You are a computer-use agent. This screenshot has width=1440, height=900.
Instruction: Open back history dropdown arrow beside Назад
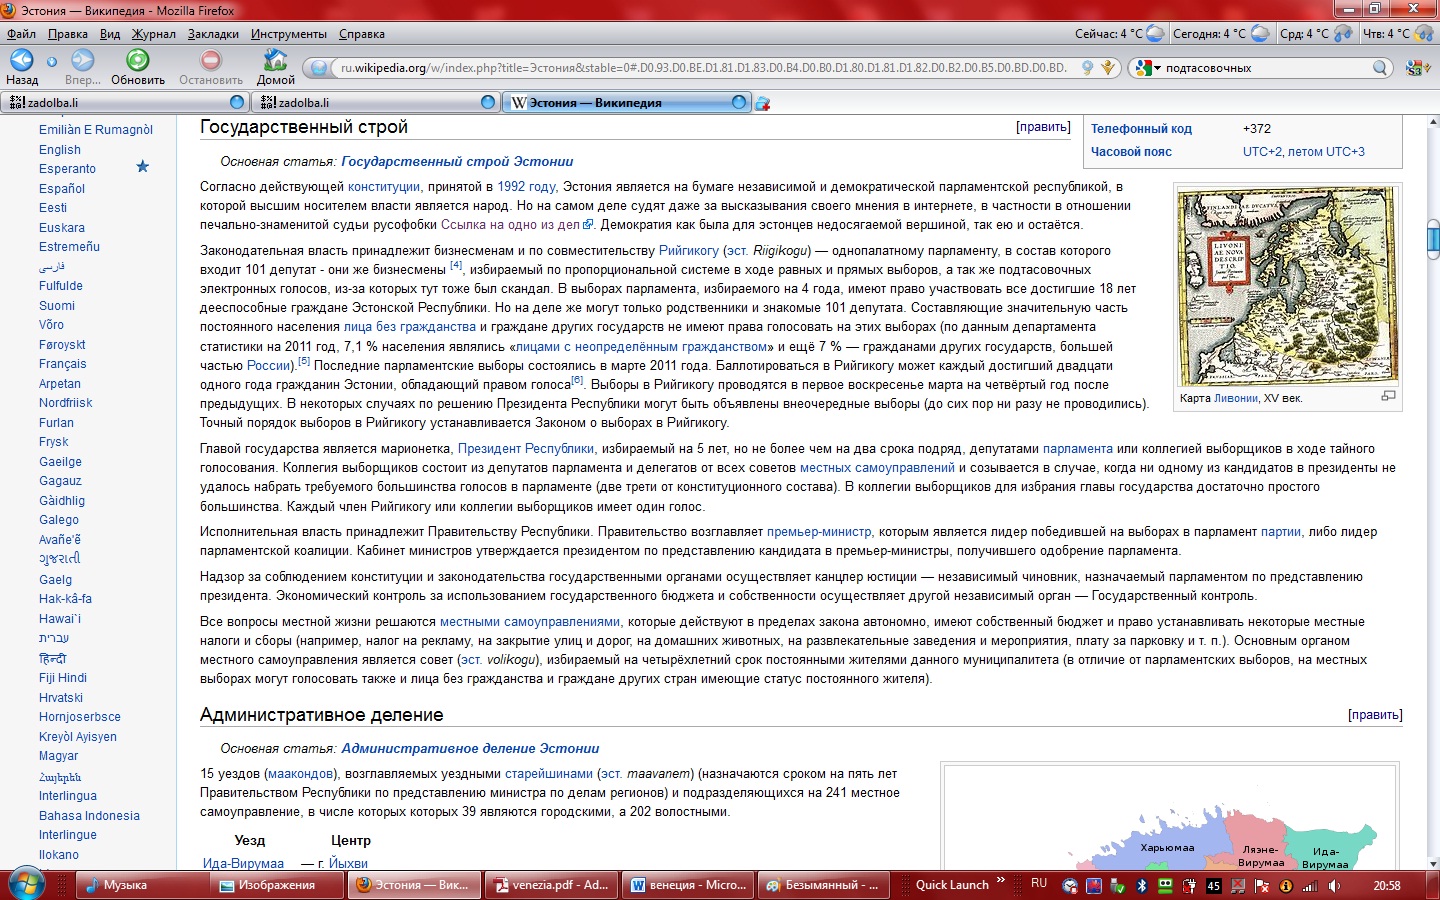(52, 62)
